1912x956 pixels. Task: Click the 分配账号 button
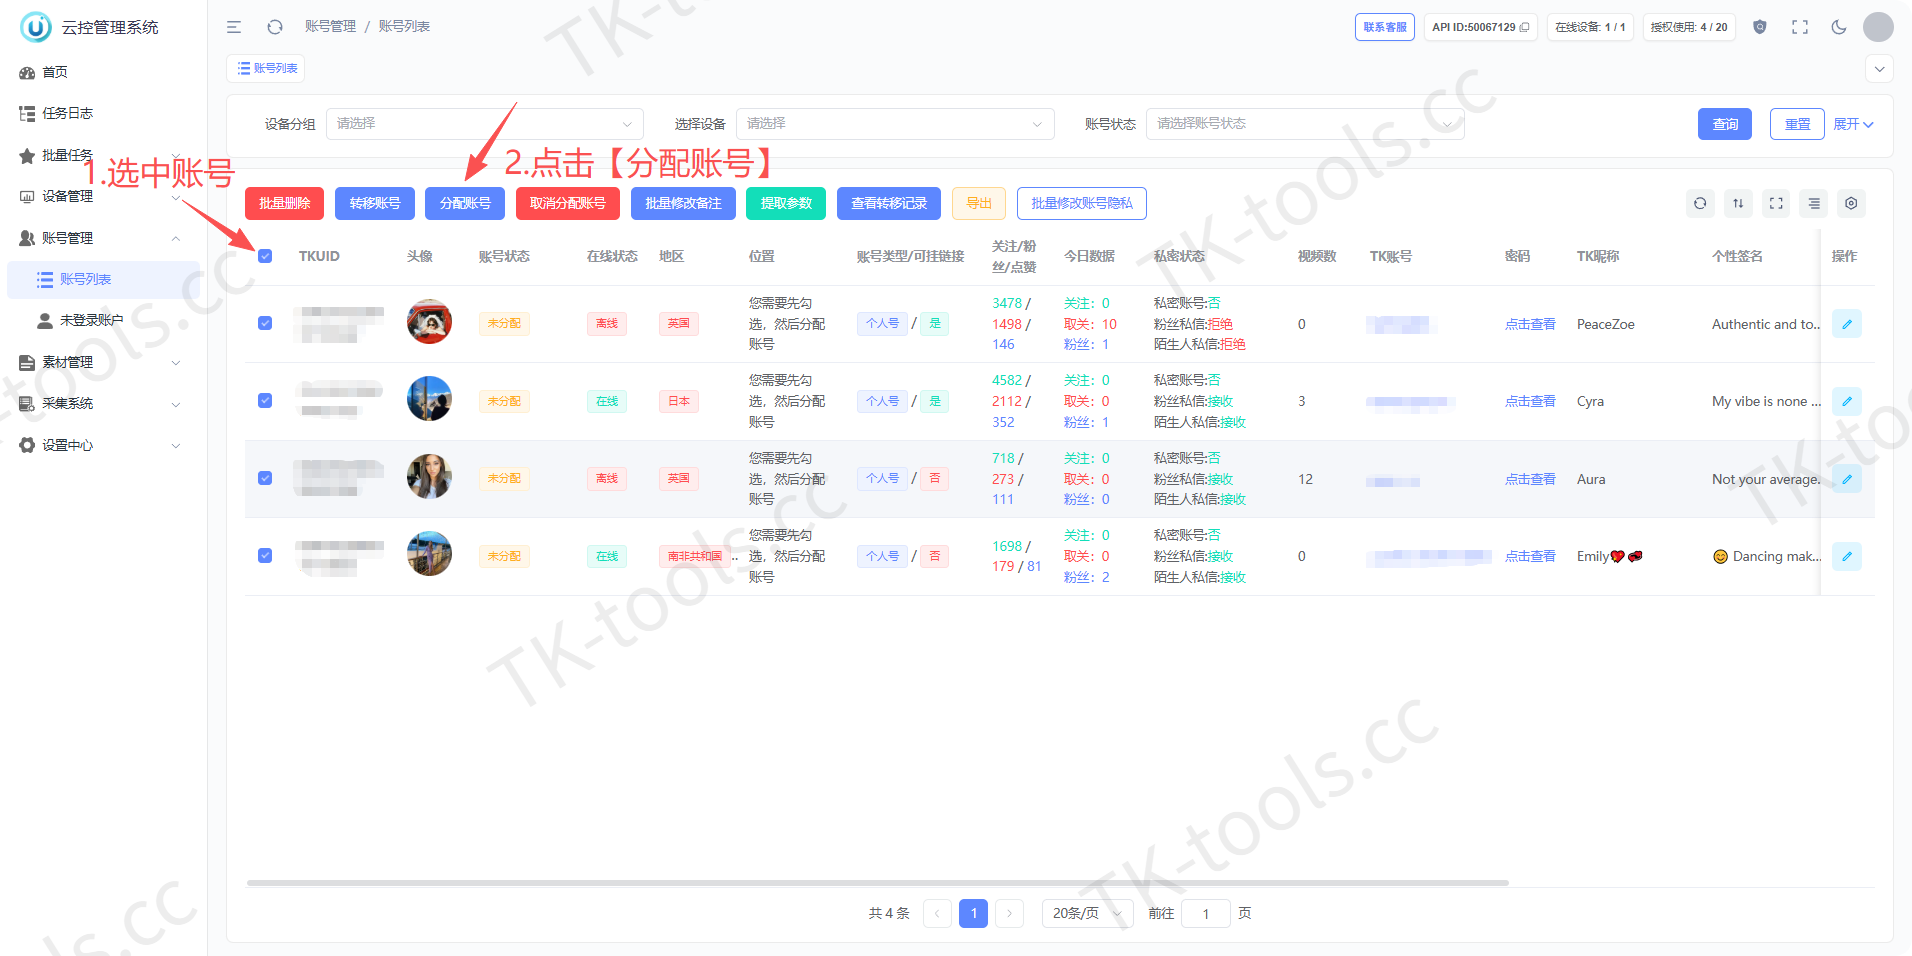(465, 203)
